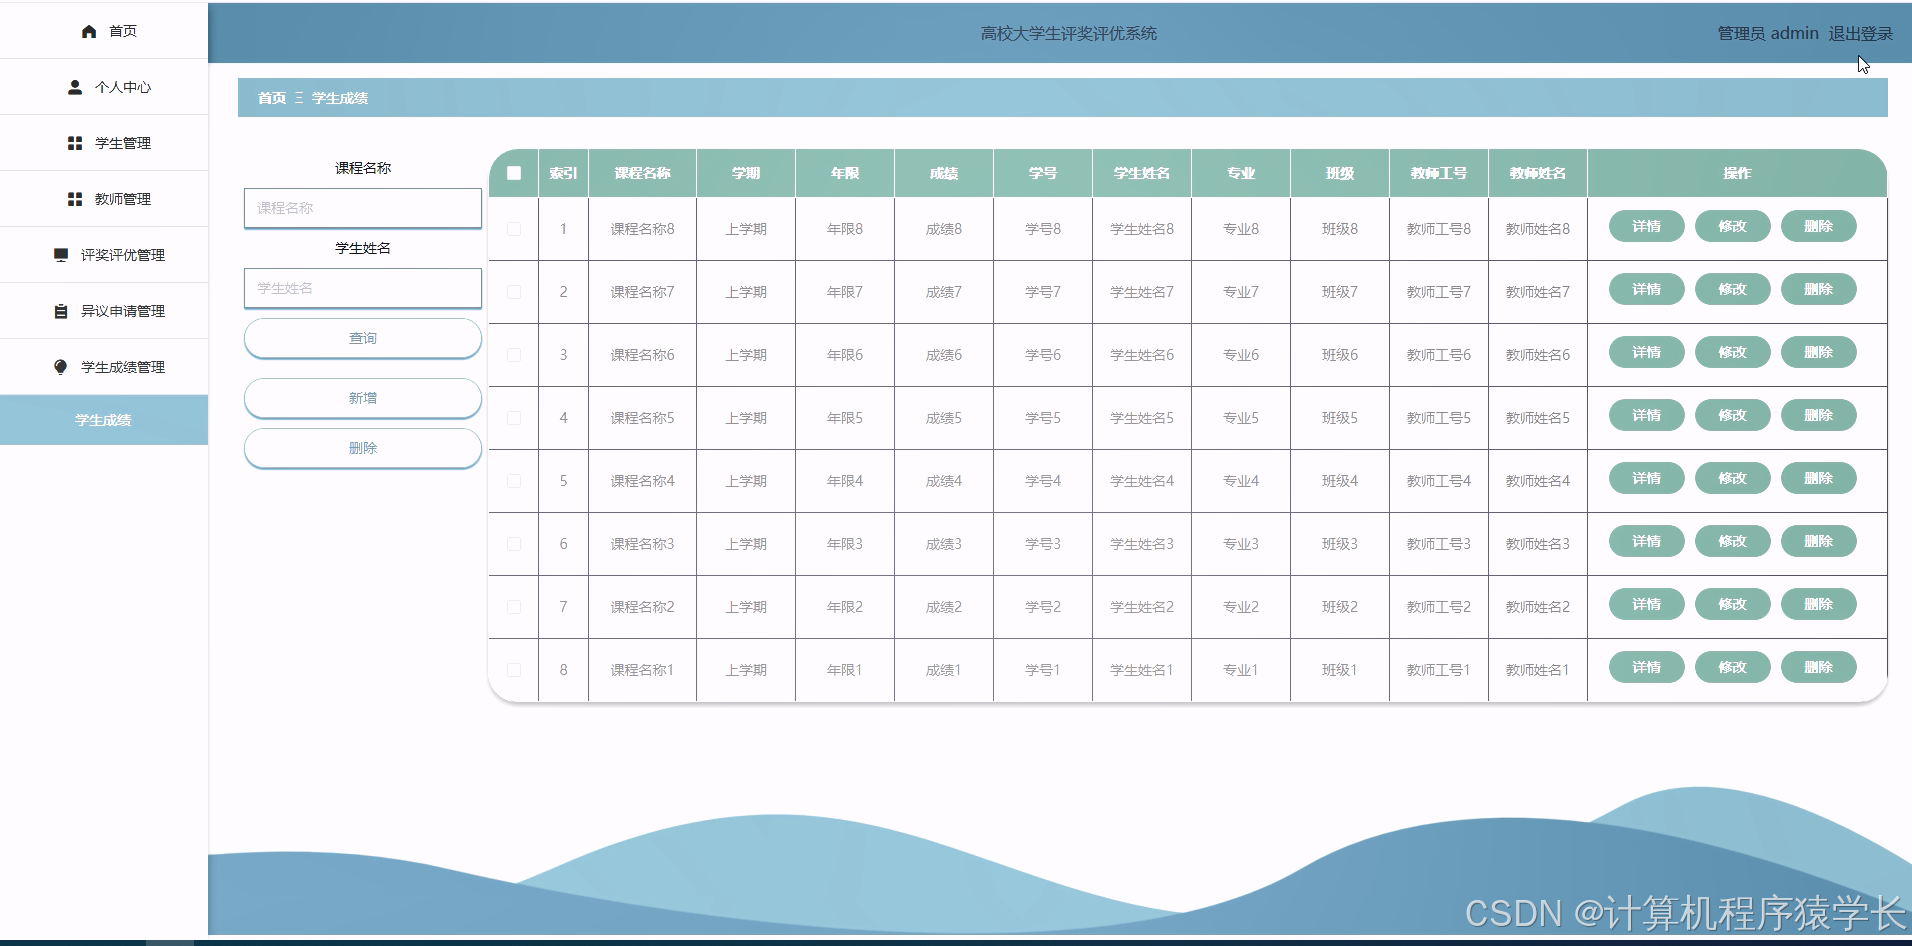Screen dimensions: 1912x946
Task: Click 修改 for the 课程名称2 row
Action: [x=1732, y=604]
